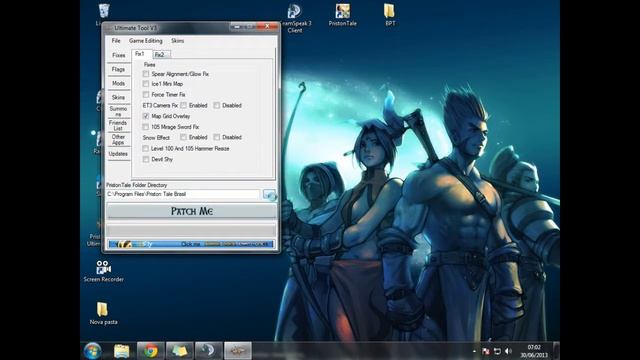Check ET3 Camera Fix Disabled box
Viewport: 640px width, 360px height.
click(x=217, y=105)
